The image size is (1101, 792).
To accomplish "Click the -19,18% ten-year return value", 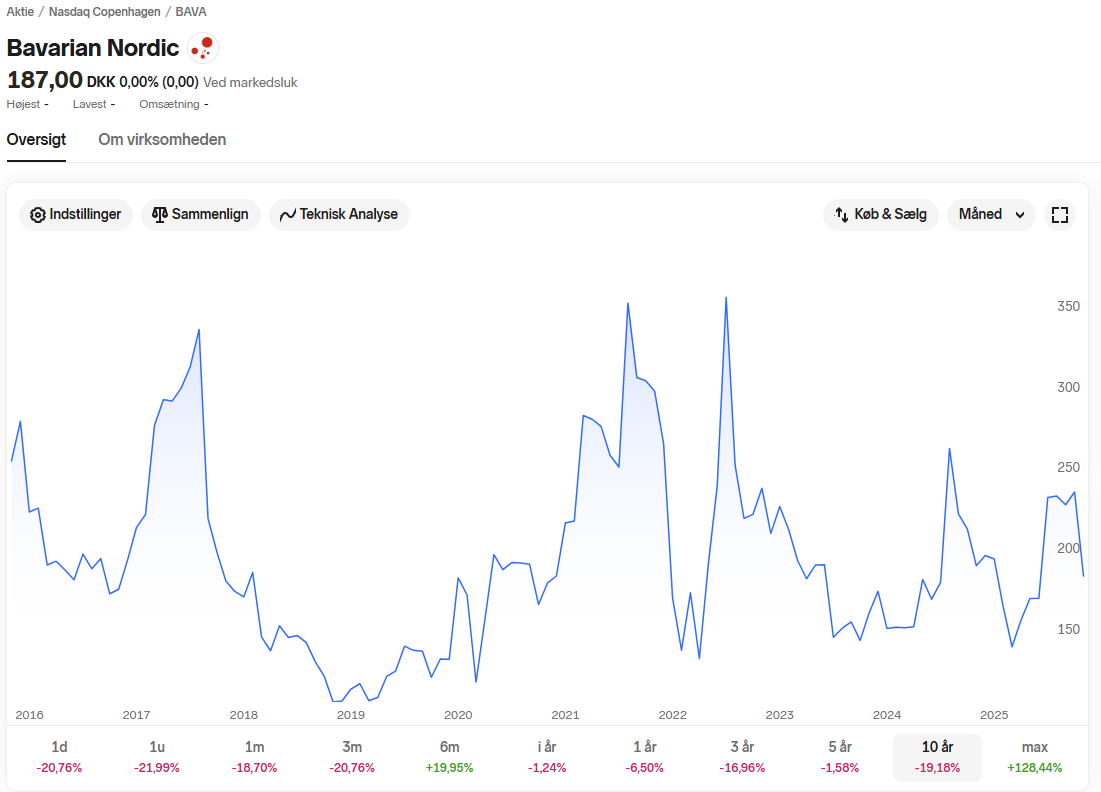I will (x=937, y=767).
